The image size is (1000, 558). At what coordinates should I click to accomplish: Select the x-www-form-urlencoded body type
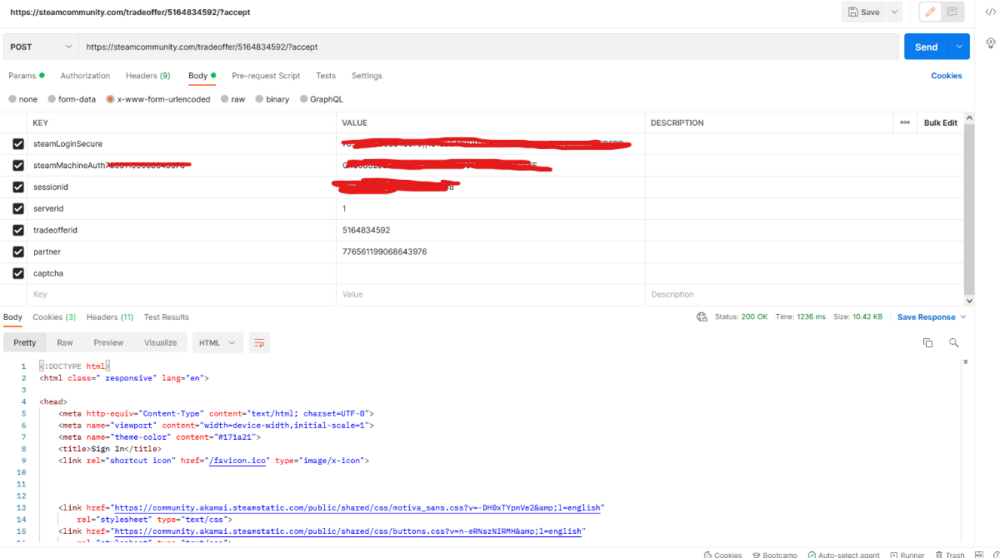tap(110, 99)
